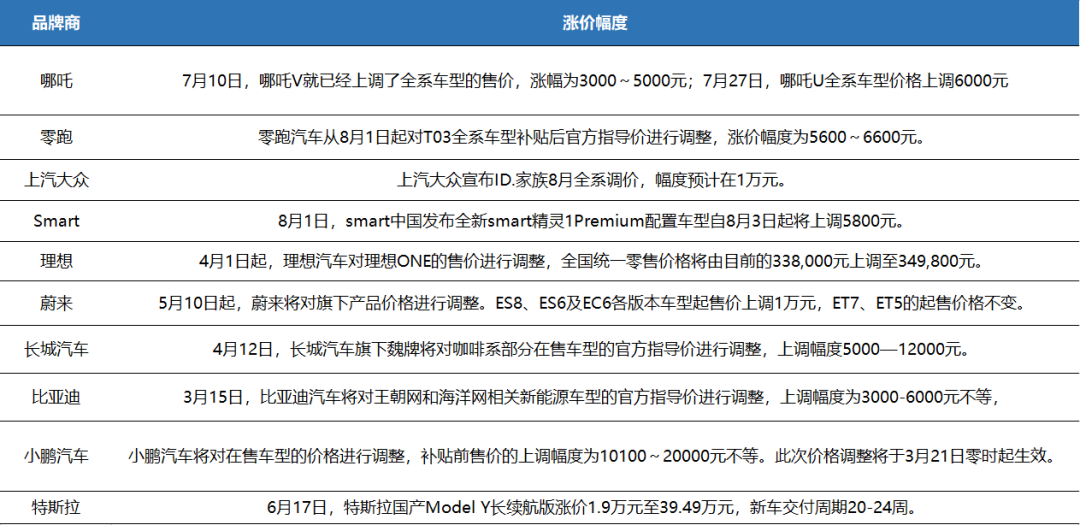Click the 涨价幅度 column header

[595, 23]
